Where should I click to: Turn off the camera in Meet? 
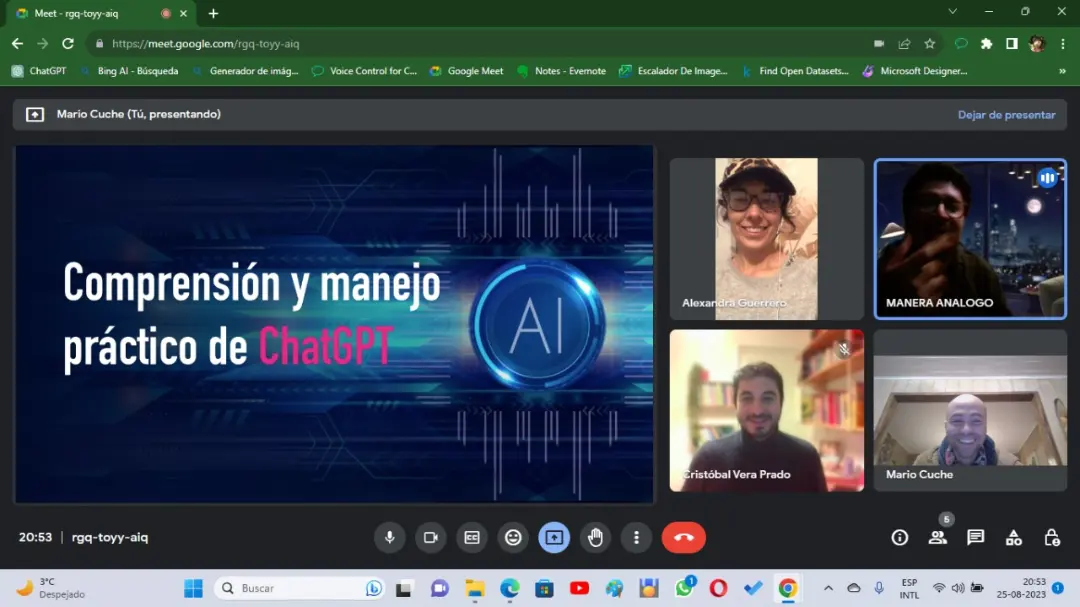click(x=430, y=537)
